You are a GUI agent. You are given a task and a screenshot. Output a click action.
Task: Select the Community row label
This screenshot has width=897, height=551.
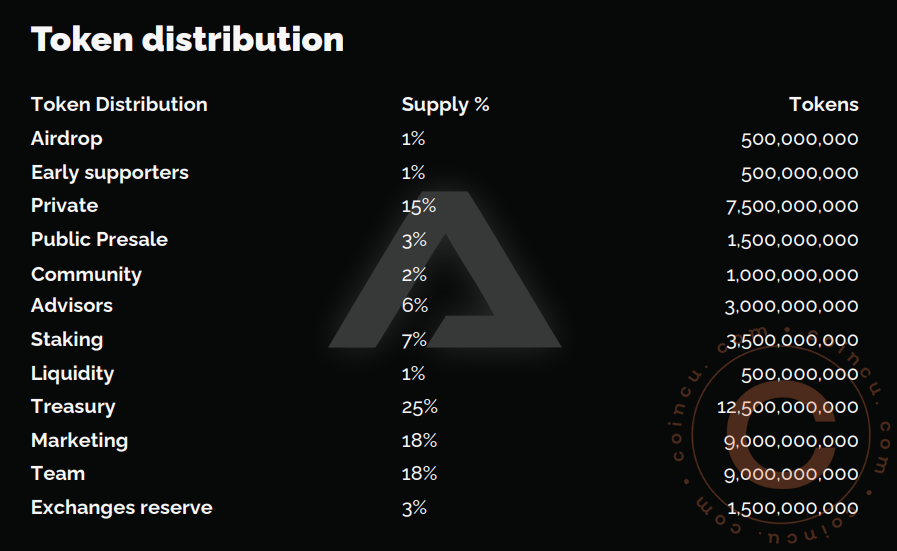tap(86, 274)
